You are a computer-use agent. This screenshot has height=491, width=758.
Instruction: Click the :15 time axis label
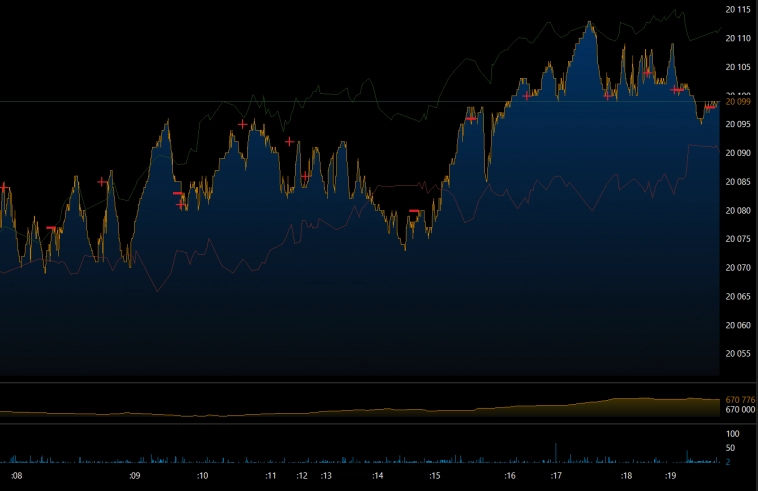tap(434, 476)
